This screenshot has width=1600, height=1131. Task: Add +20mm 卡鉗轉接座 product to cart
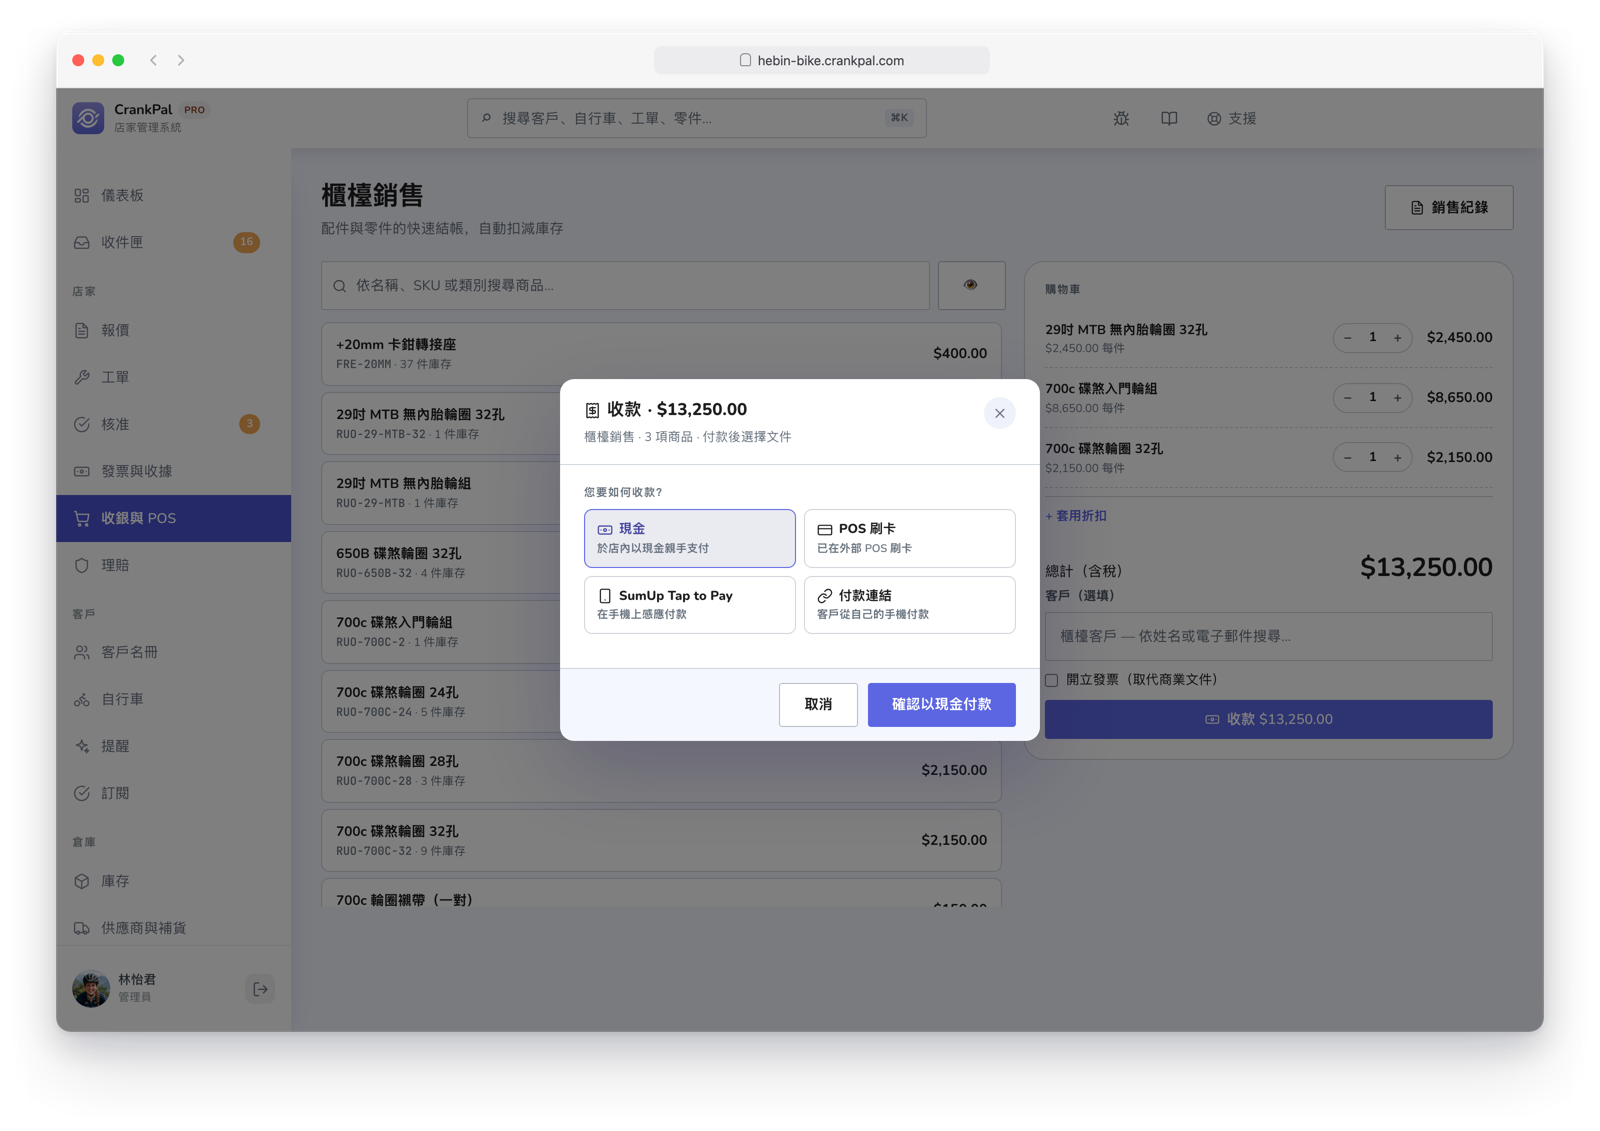pos(661,353)
